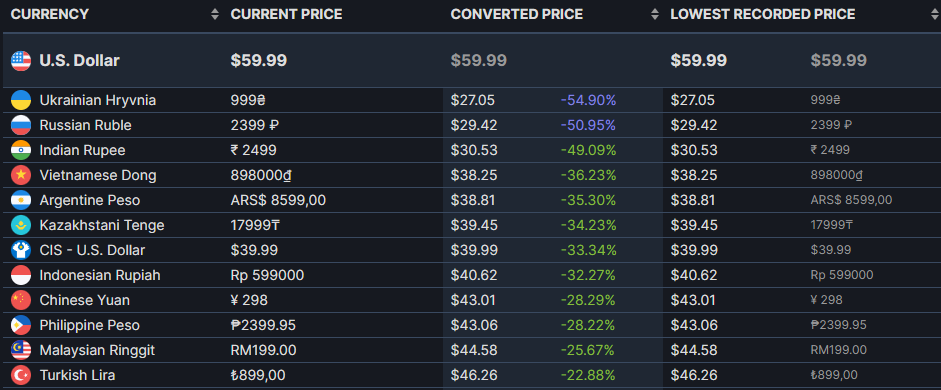Viewport: 941px width, 390px height.
Task: Click the U.S. Dollar flag icon
Action: click(21, 61)
